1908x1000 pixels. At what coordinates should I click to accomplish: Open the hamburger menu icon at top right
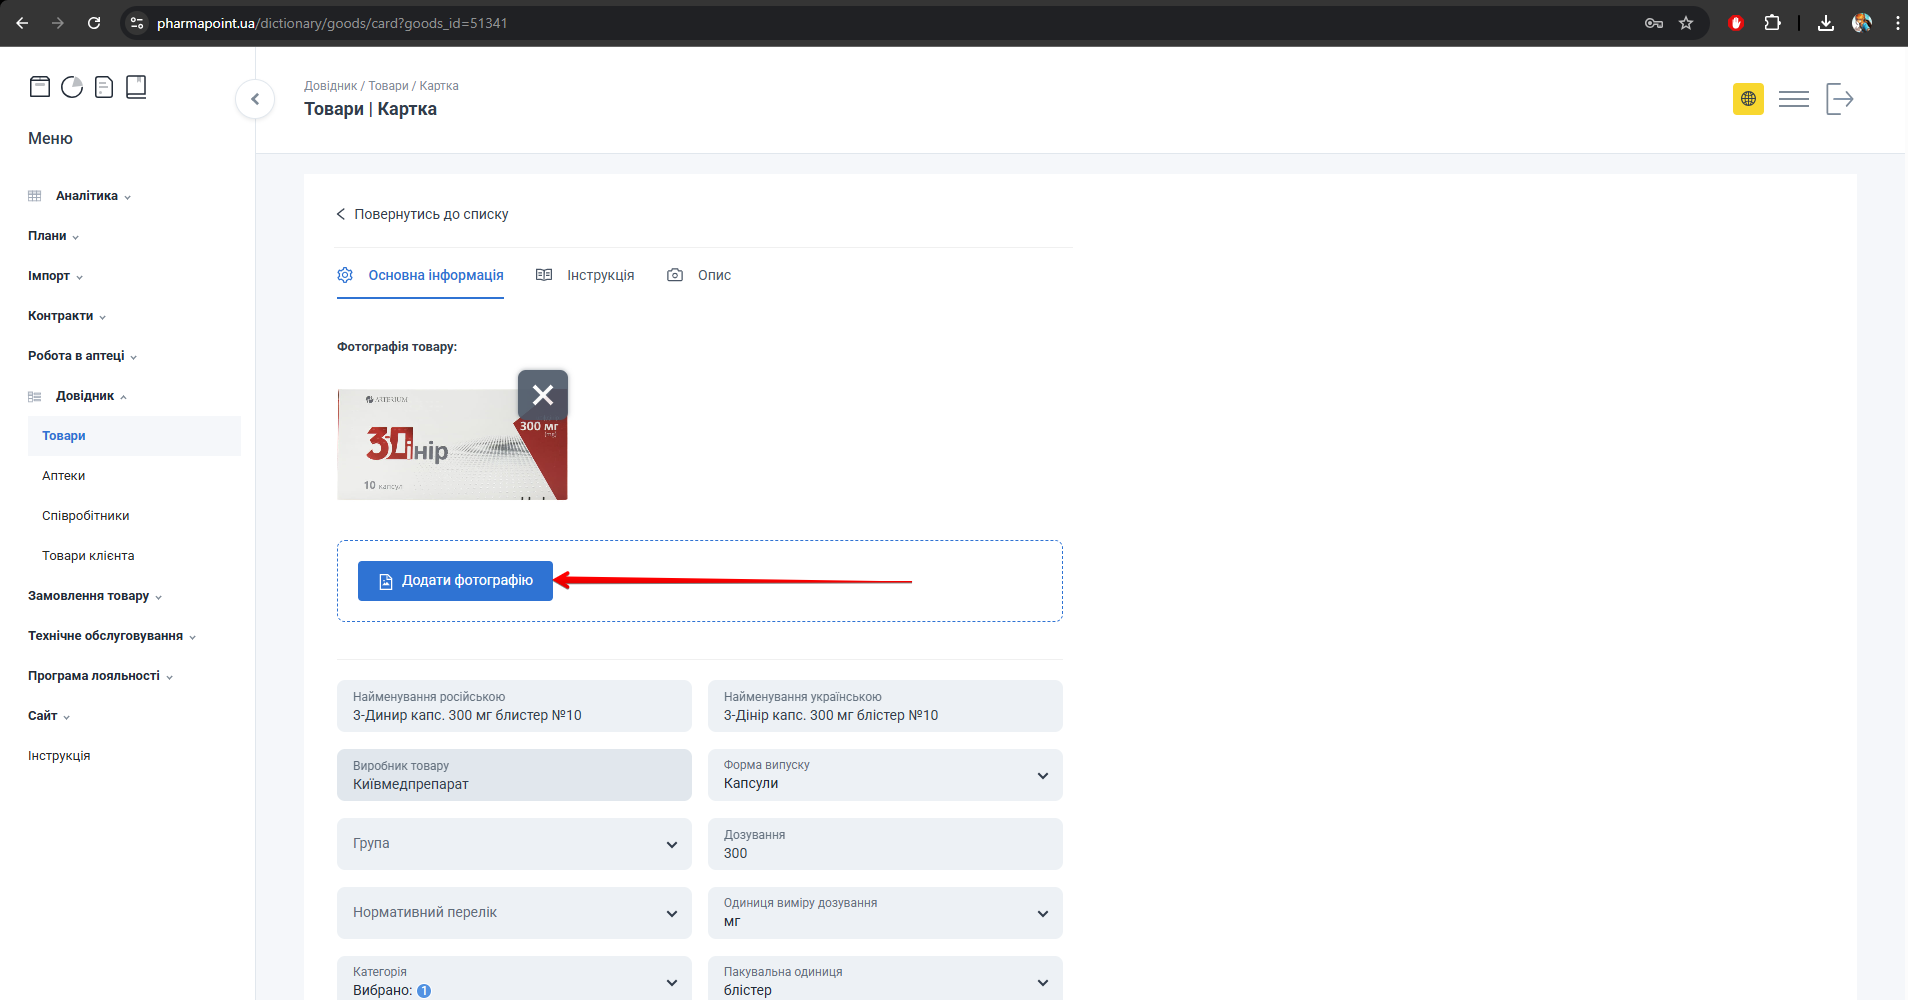1793,99
